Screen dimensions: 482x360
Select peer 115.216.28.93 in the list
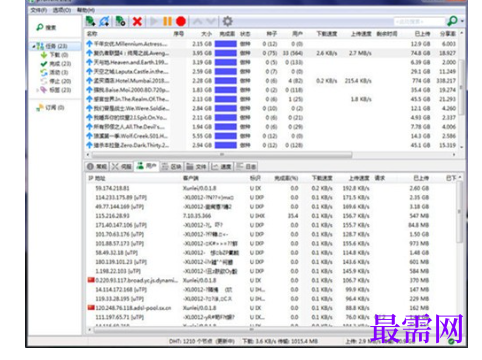(x=112, y=216)
